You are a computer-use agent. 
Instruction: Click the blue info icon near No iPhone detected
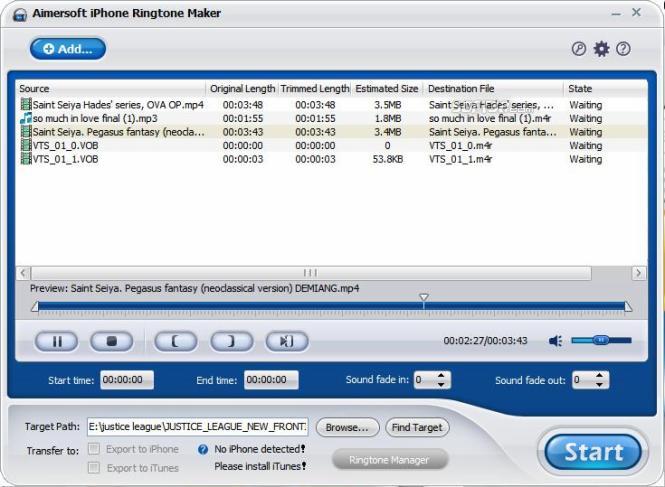pyautogui.click(x=203, y=449)
